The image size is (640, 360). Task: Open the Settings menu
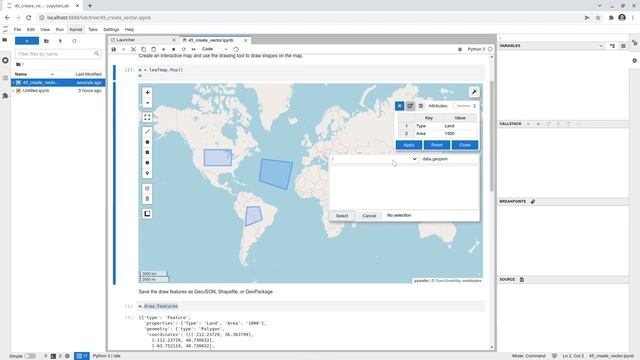point(111,30)
